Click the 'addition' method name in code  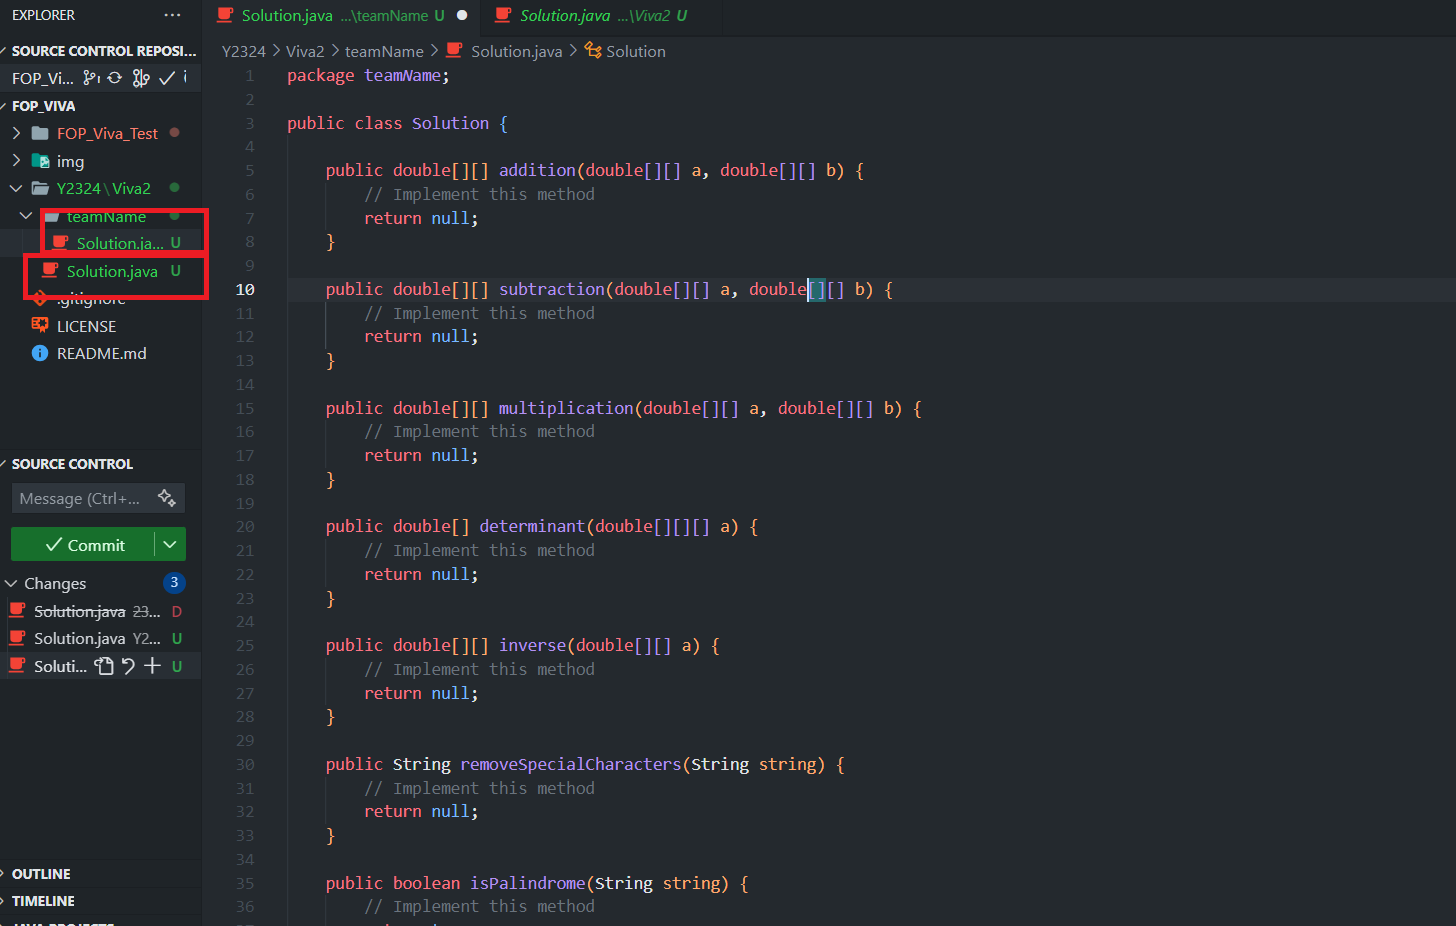[x=537, y=170]
